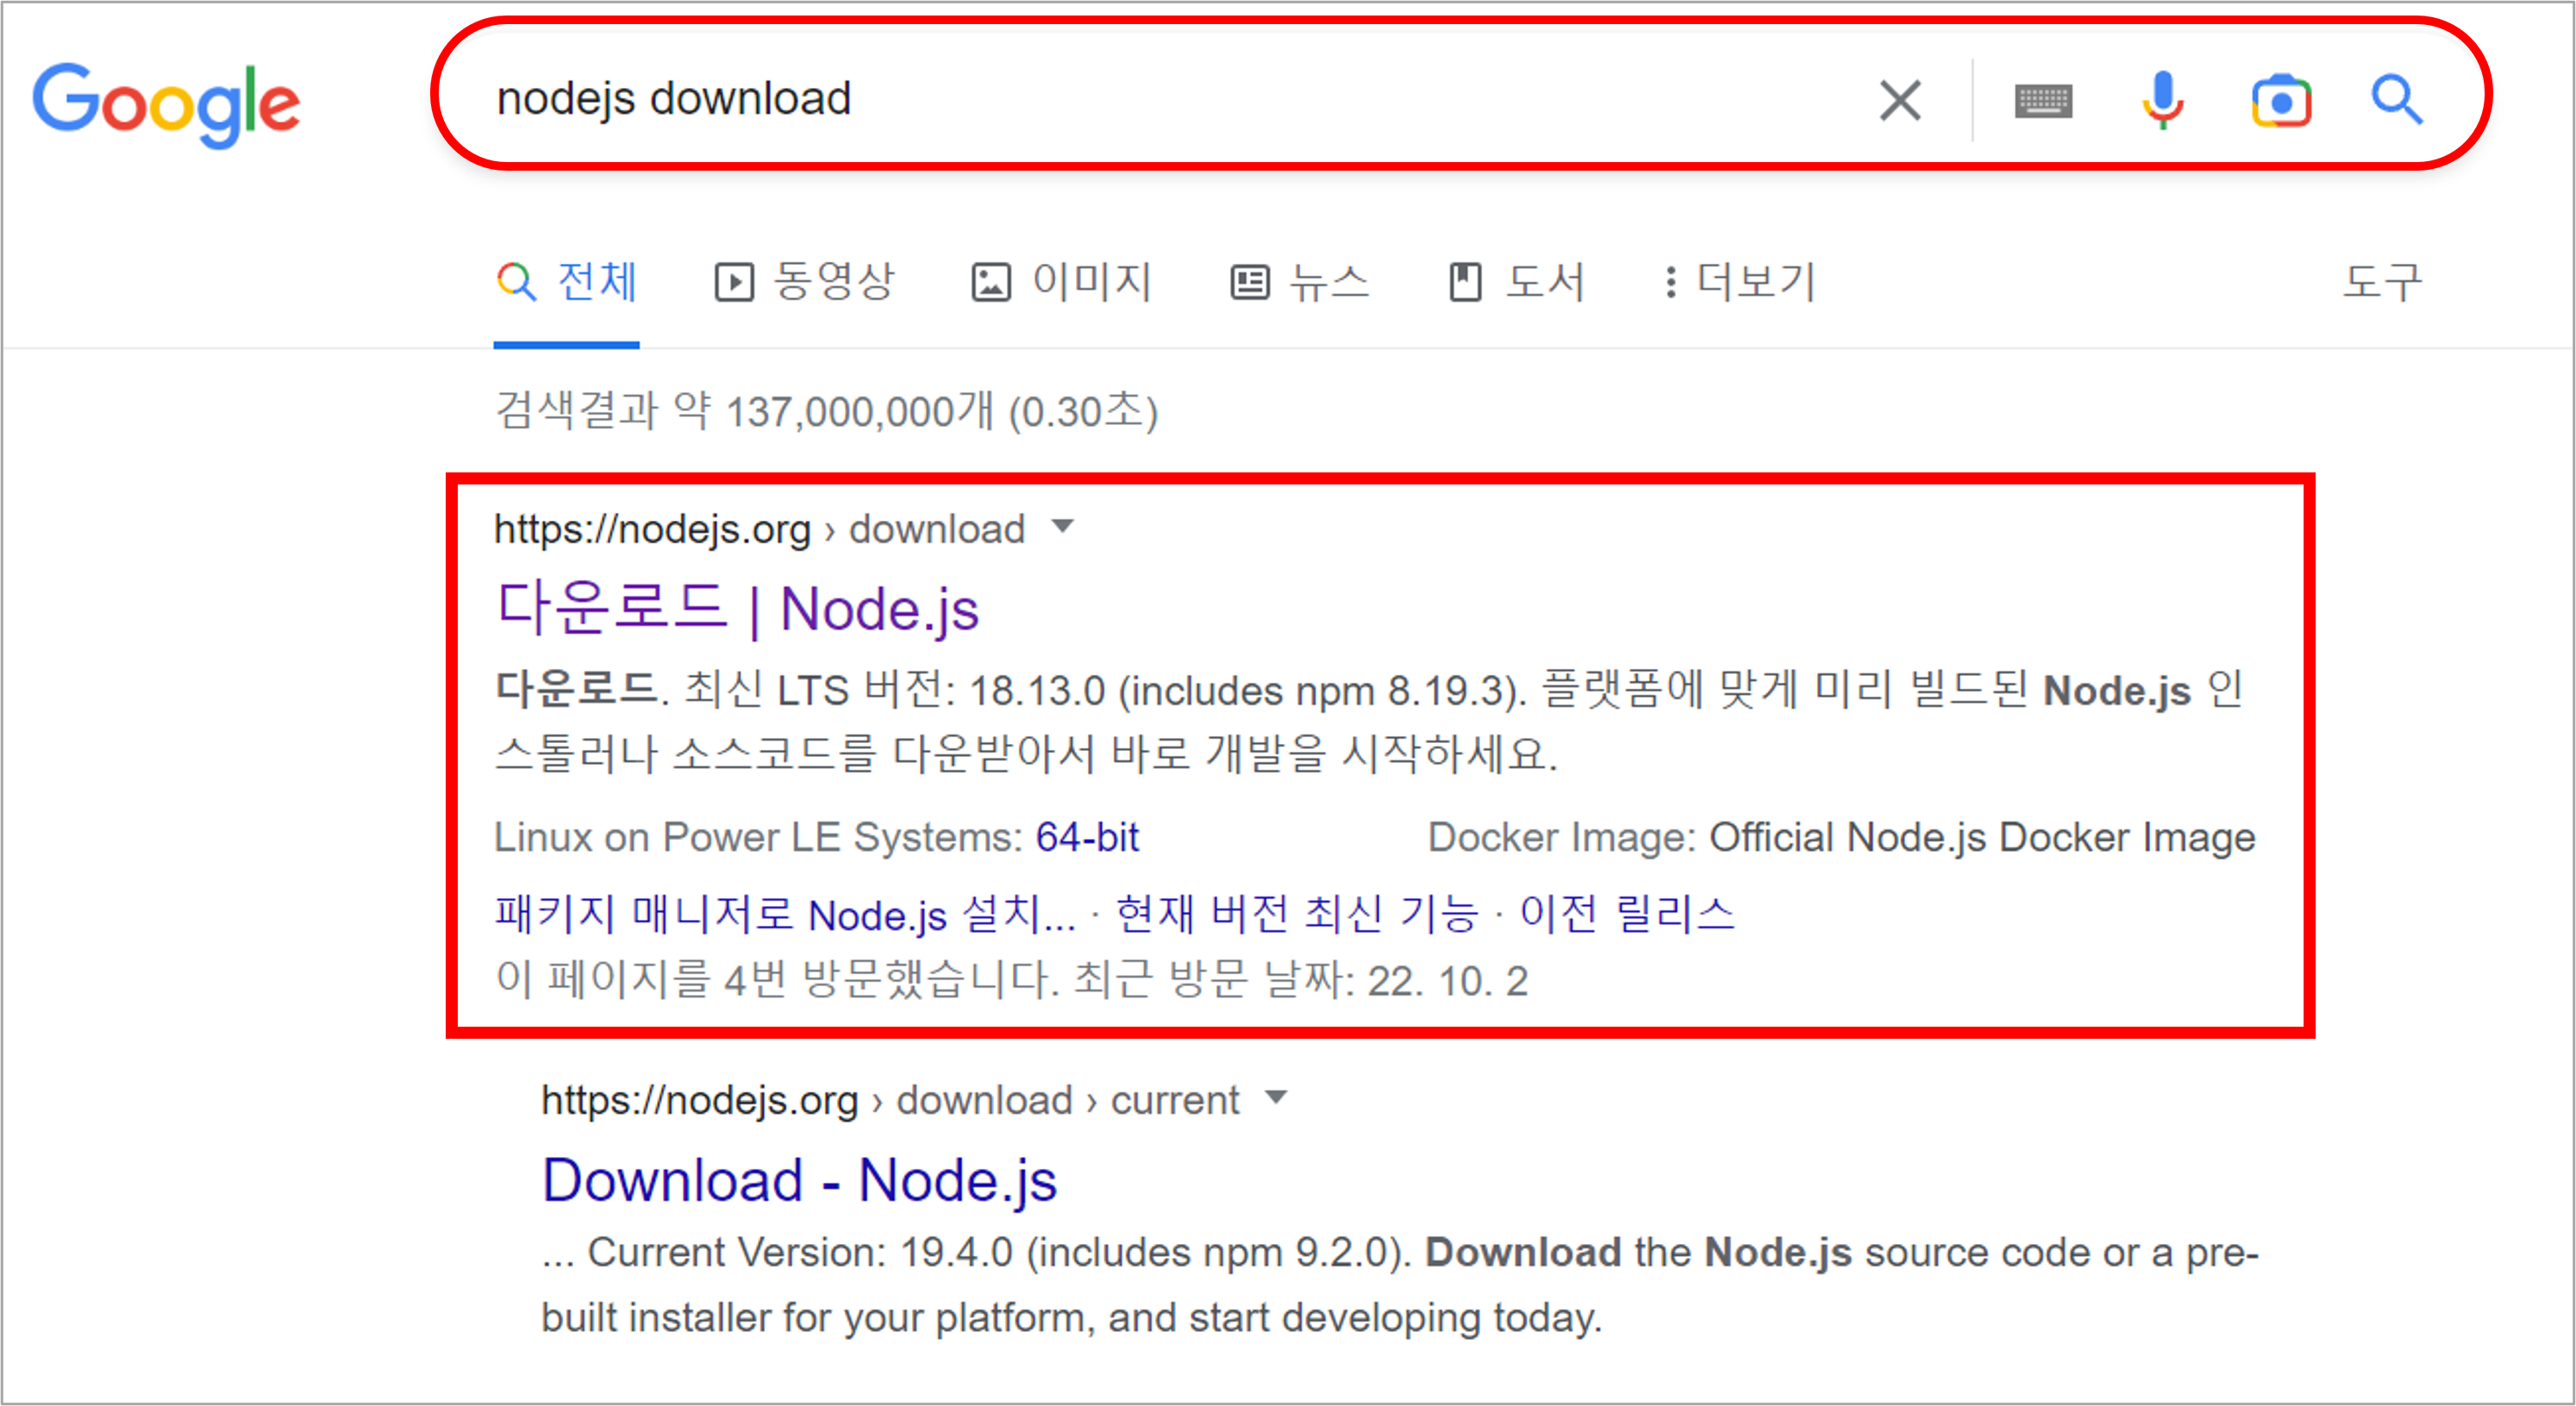This screenshot has height=1406, width=2576.
Task: Open the 이전 릴리스 previous releases link
Action: (1627, 914)
